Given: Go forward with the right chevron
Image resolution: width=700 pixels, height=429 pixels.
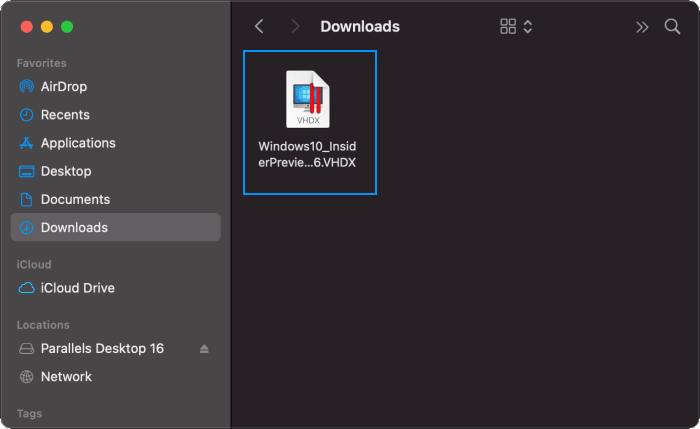Looking at the screenshot, I should pyautogui.click(x=294, y=27).
